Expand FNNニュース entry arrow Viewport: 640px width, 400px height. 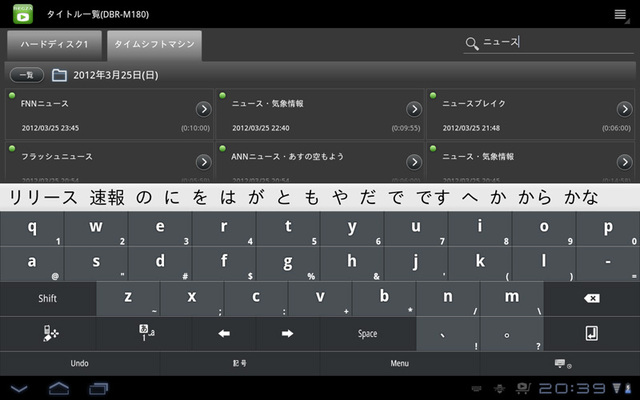[x=203, y=109]
